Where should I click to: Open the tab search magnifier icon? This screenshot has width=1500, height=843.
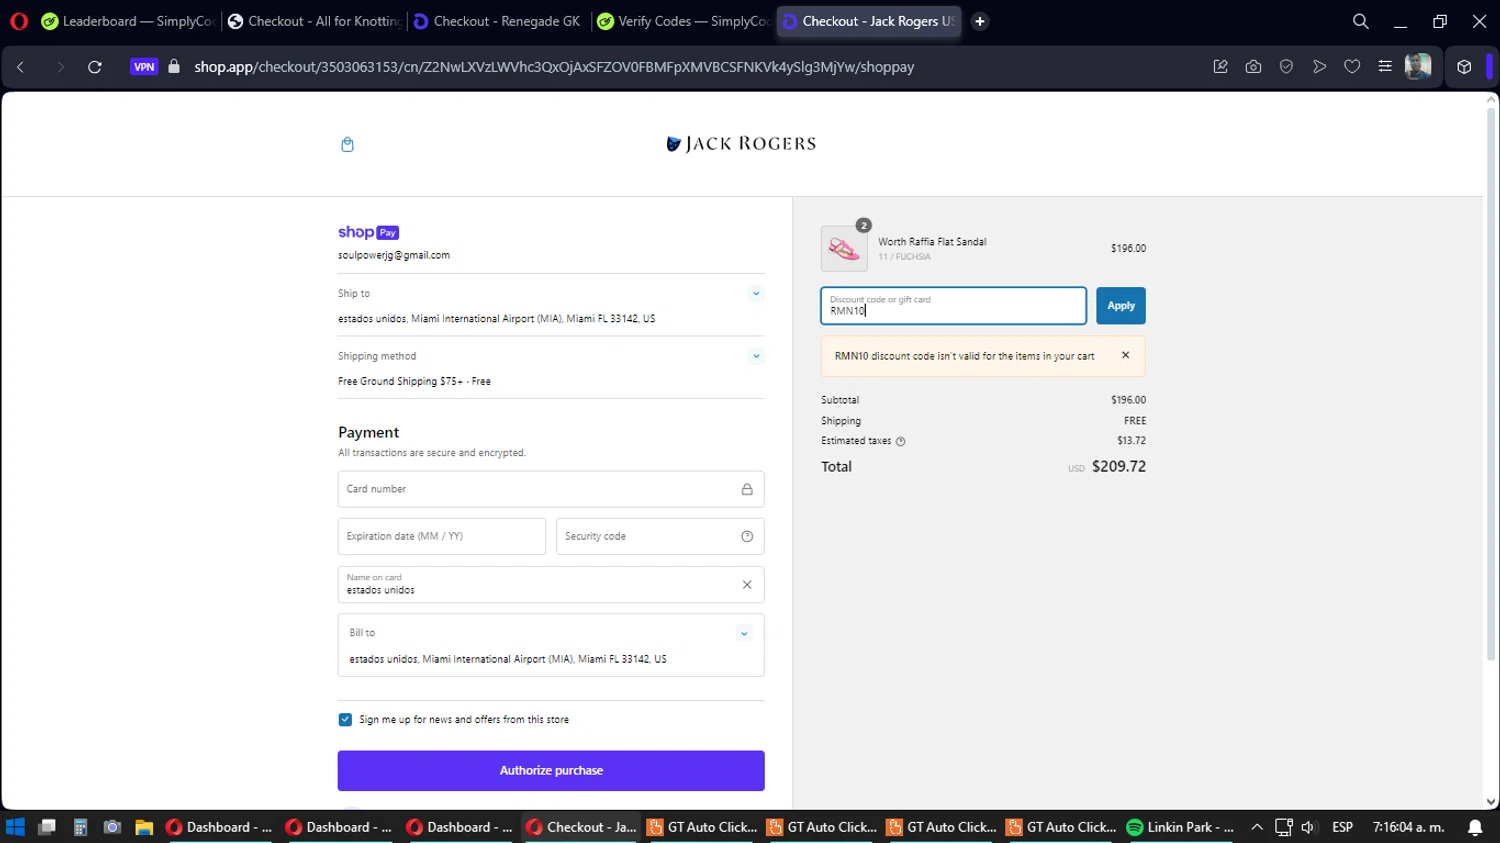click(1361, 21)
